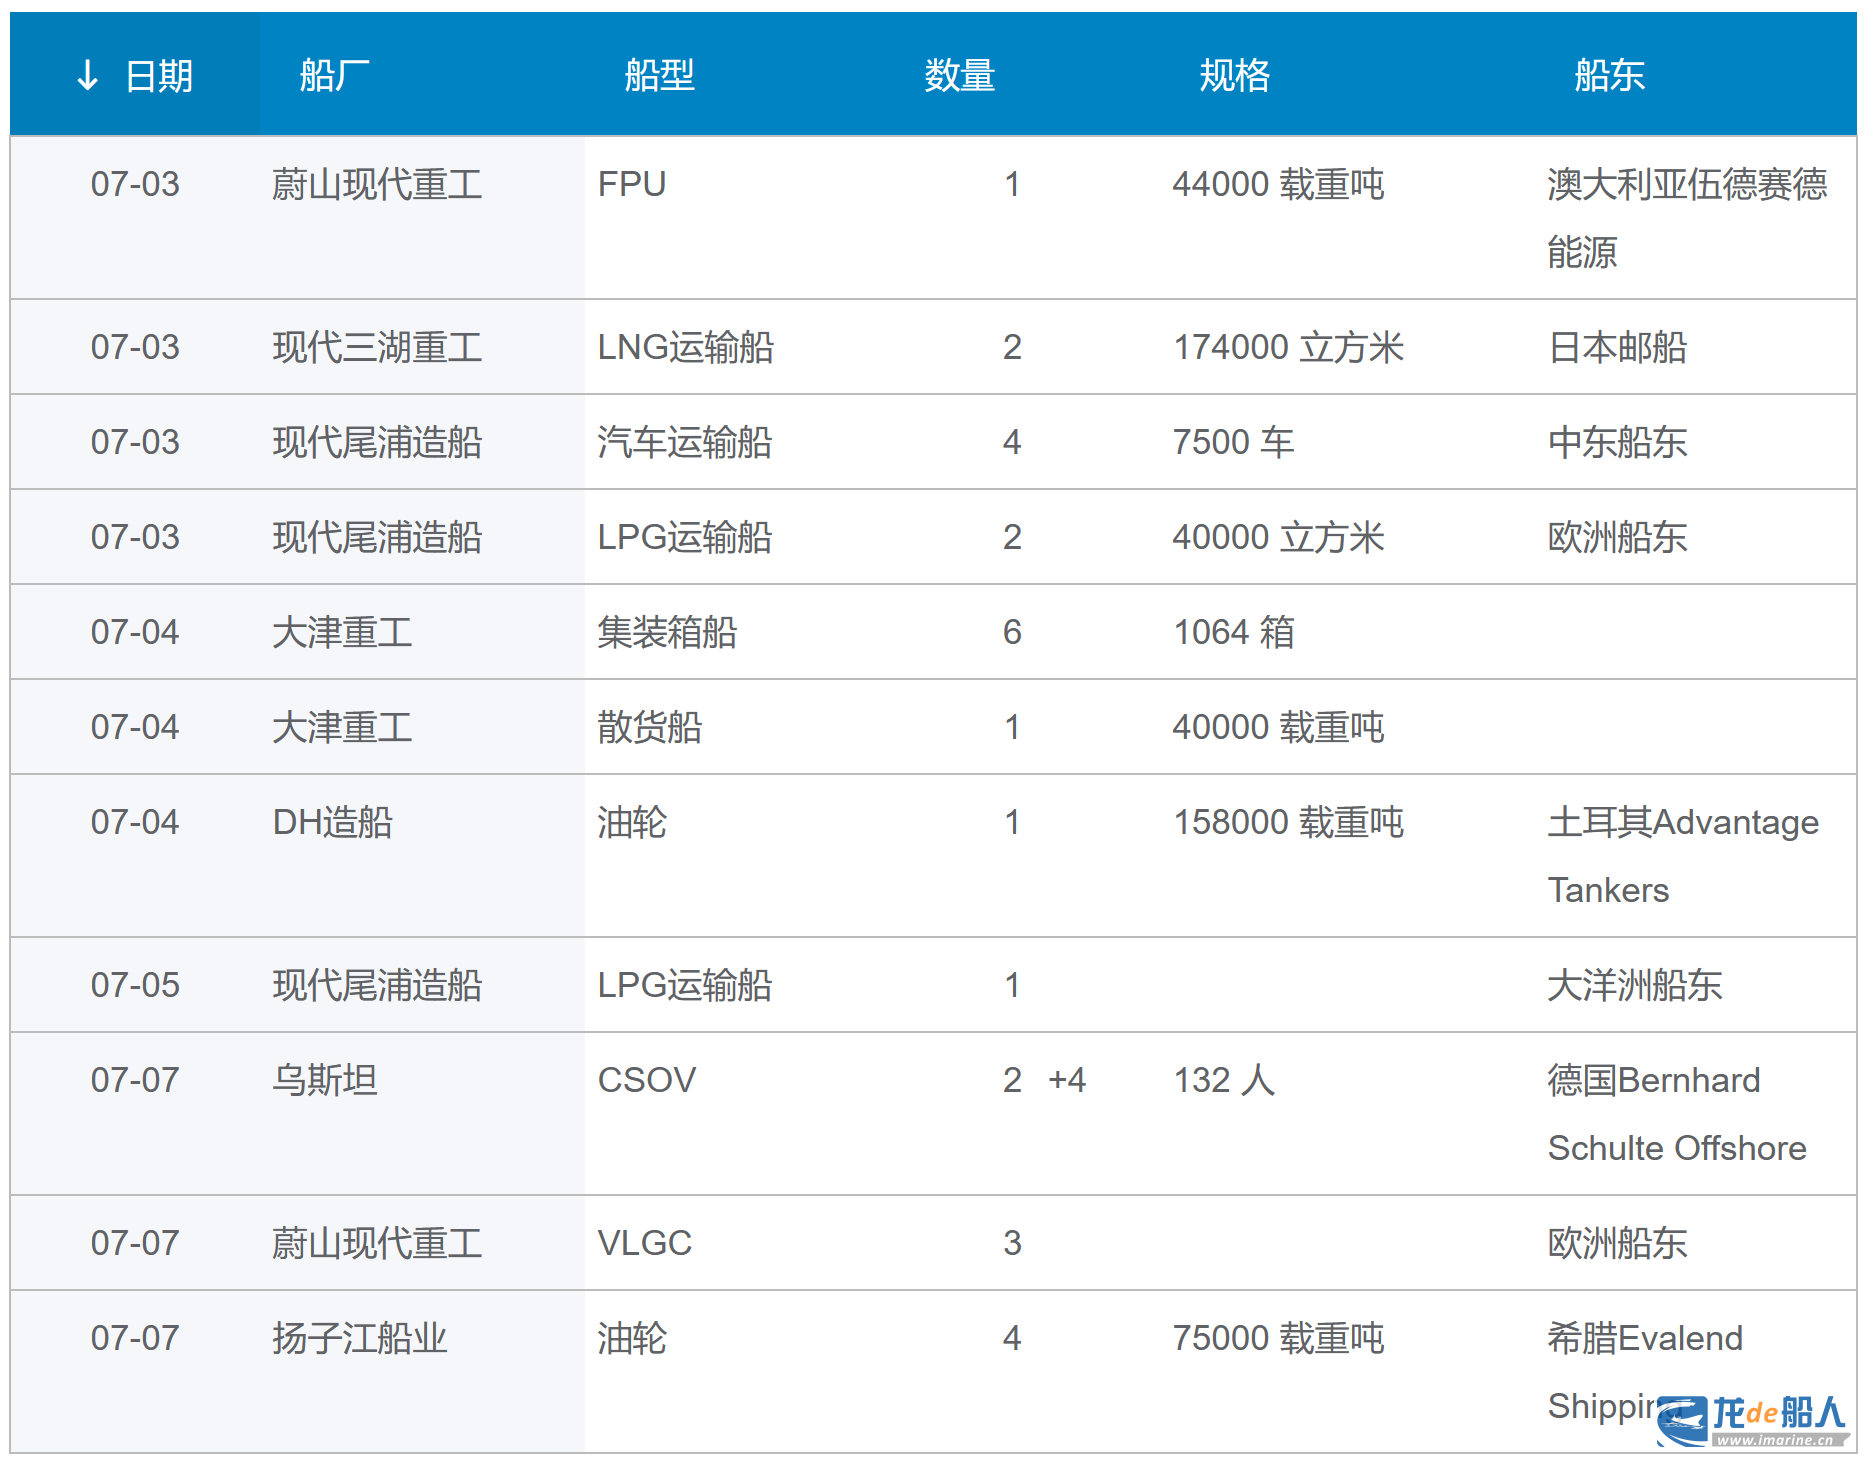Click the 船厂 column header
Image resolution: width=1874 pixels, height=1470 pixels.
pyautogui.click(x=334, y=76)
